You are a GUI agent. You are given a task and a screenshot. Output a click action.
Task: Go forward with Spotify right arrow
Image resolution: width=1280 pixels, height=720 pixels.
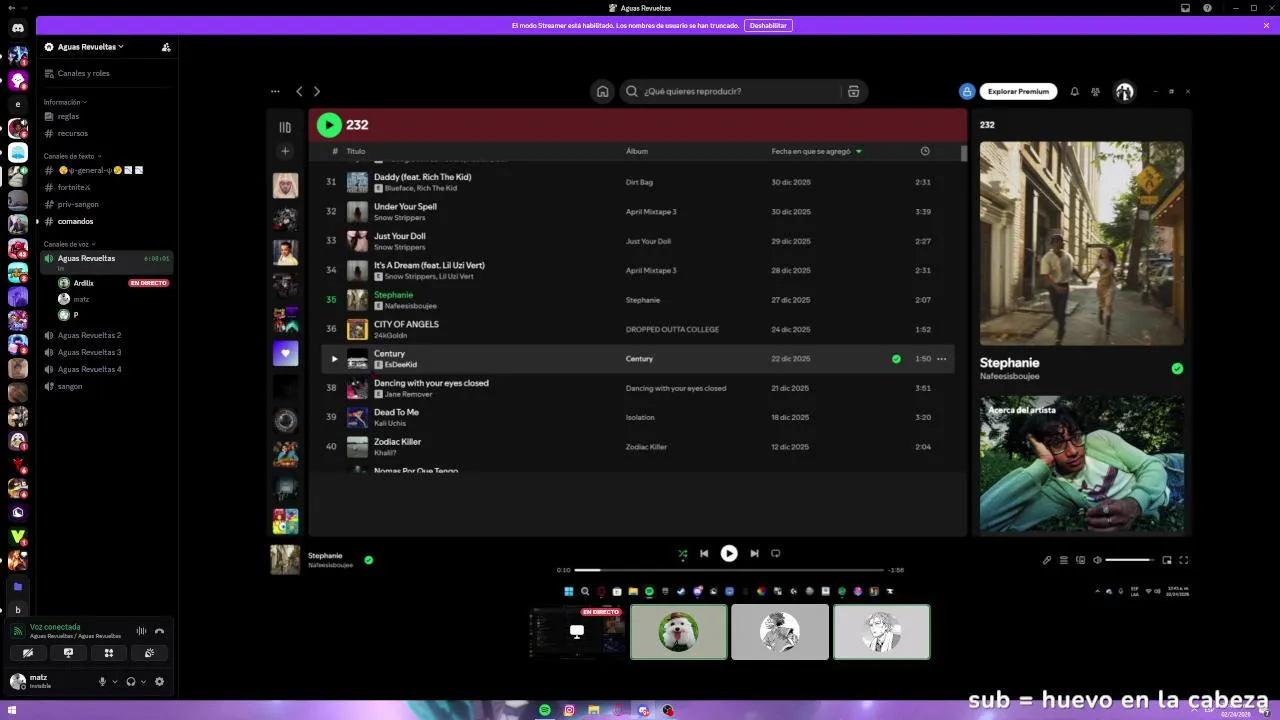coord(317,91)
